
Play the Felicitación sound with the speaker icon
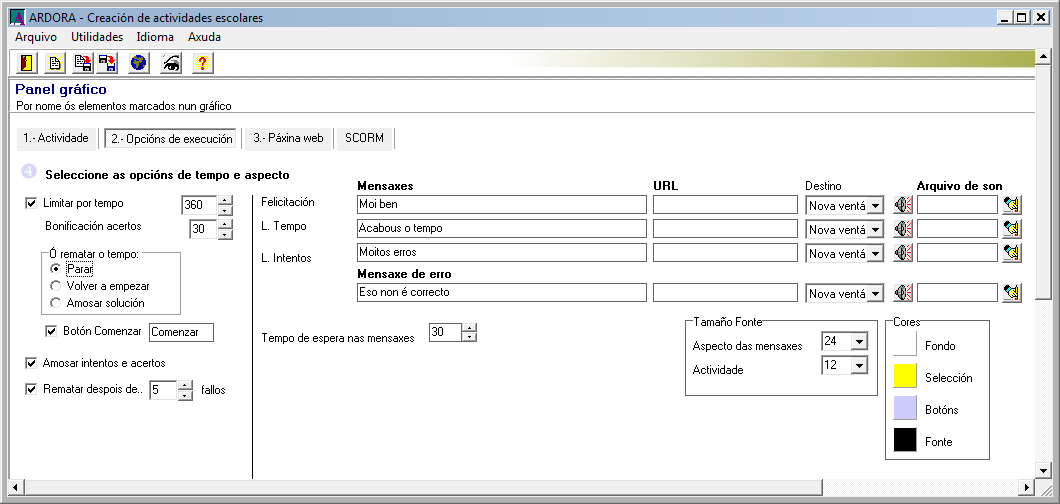[904, 205]
